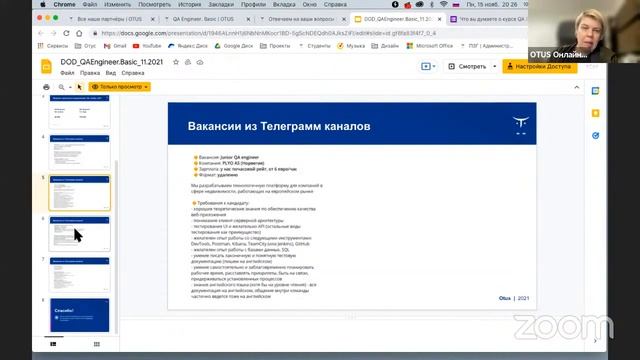This screenshot has width=640, height=360.
Task: Open the Справка menu in macOS menu bar
Action: click(x=335, y=4)
